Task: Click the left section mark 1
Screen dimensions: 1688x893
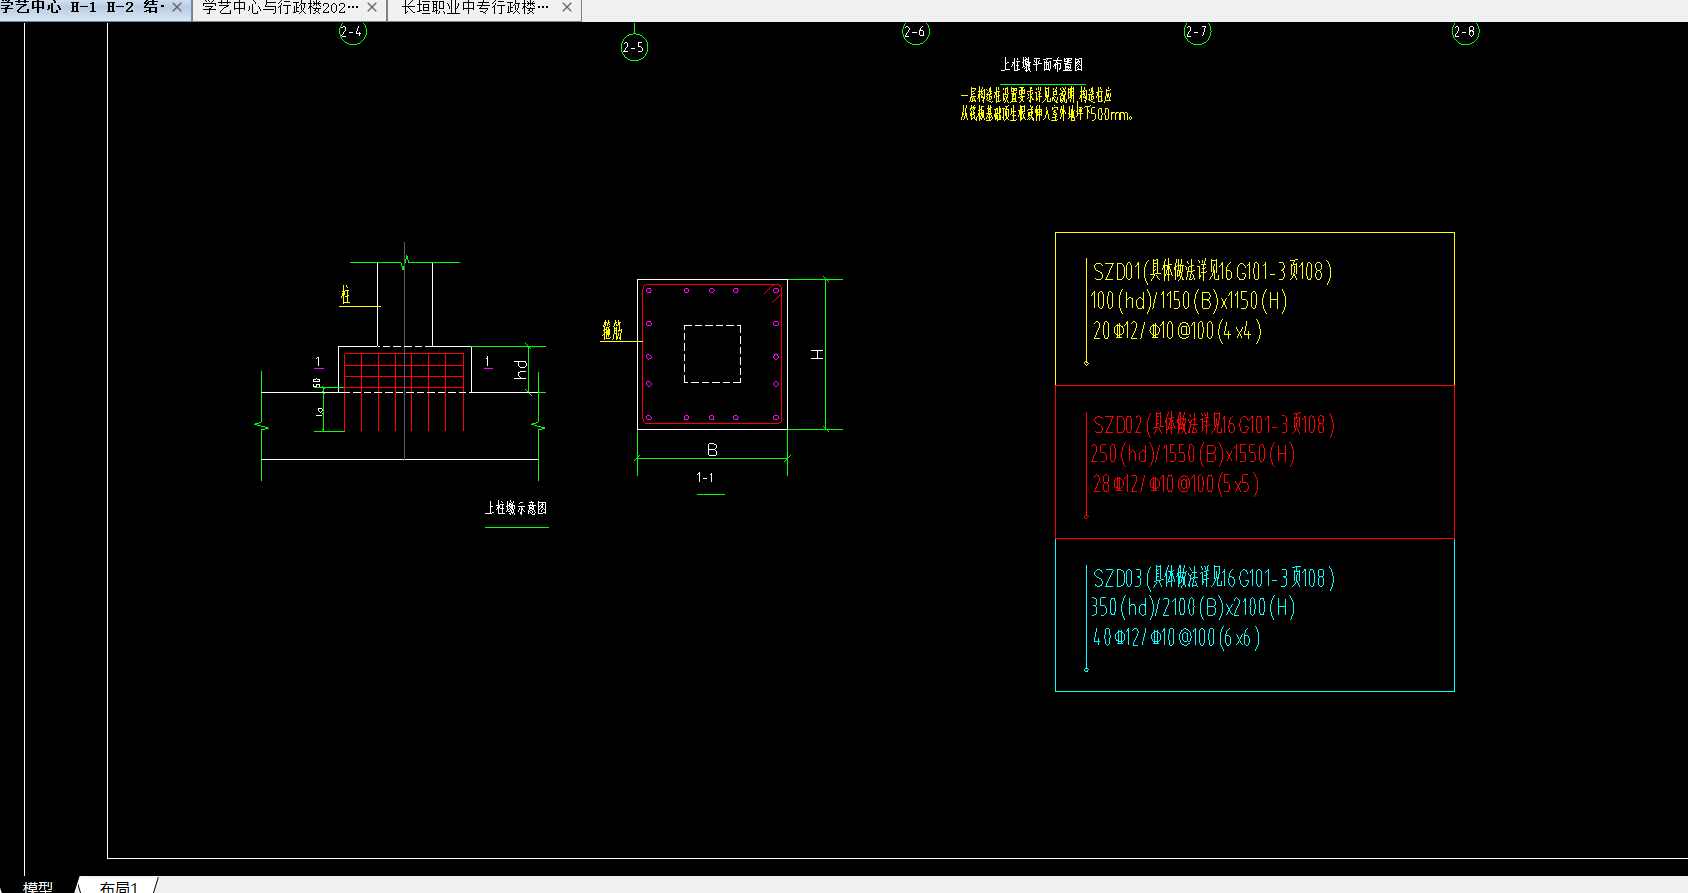Action: 318,362
